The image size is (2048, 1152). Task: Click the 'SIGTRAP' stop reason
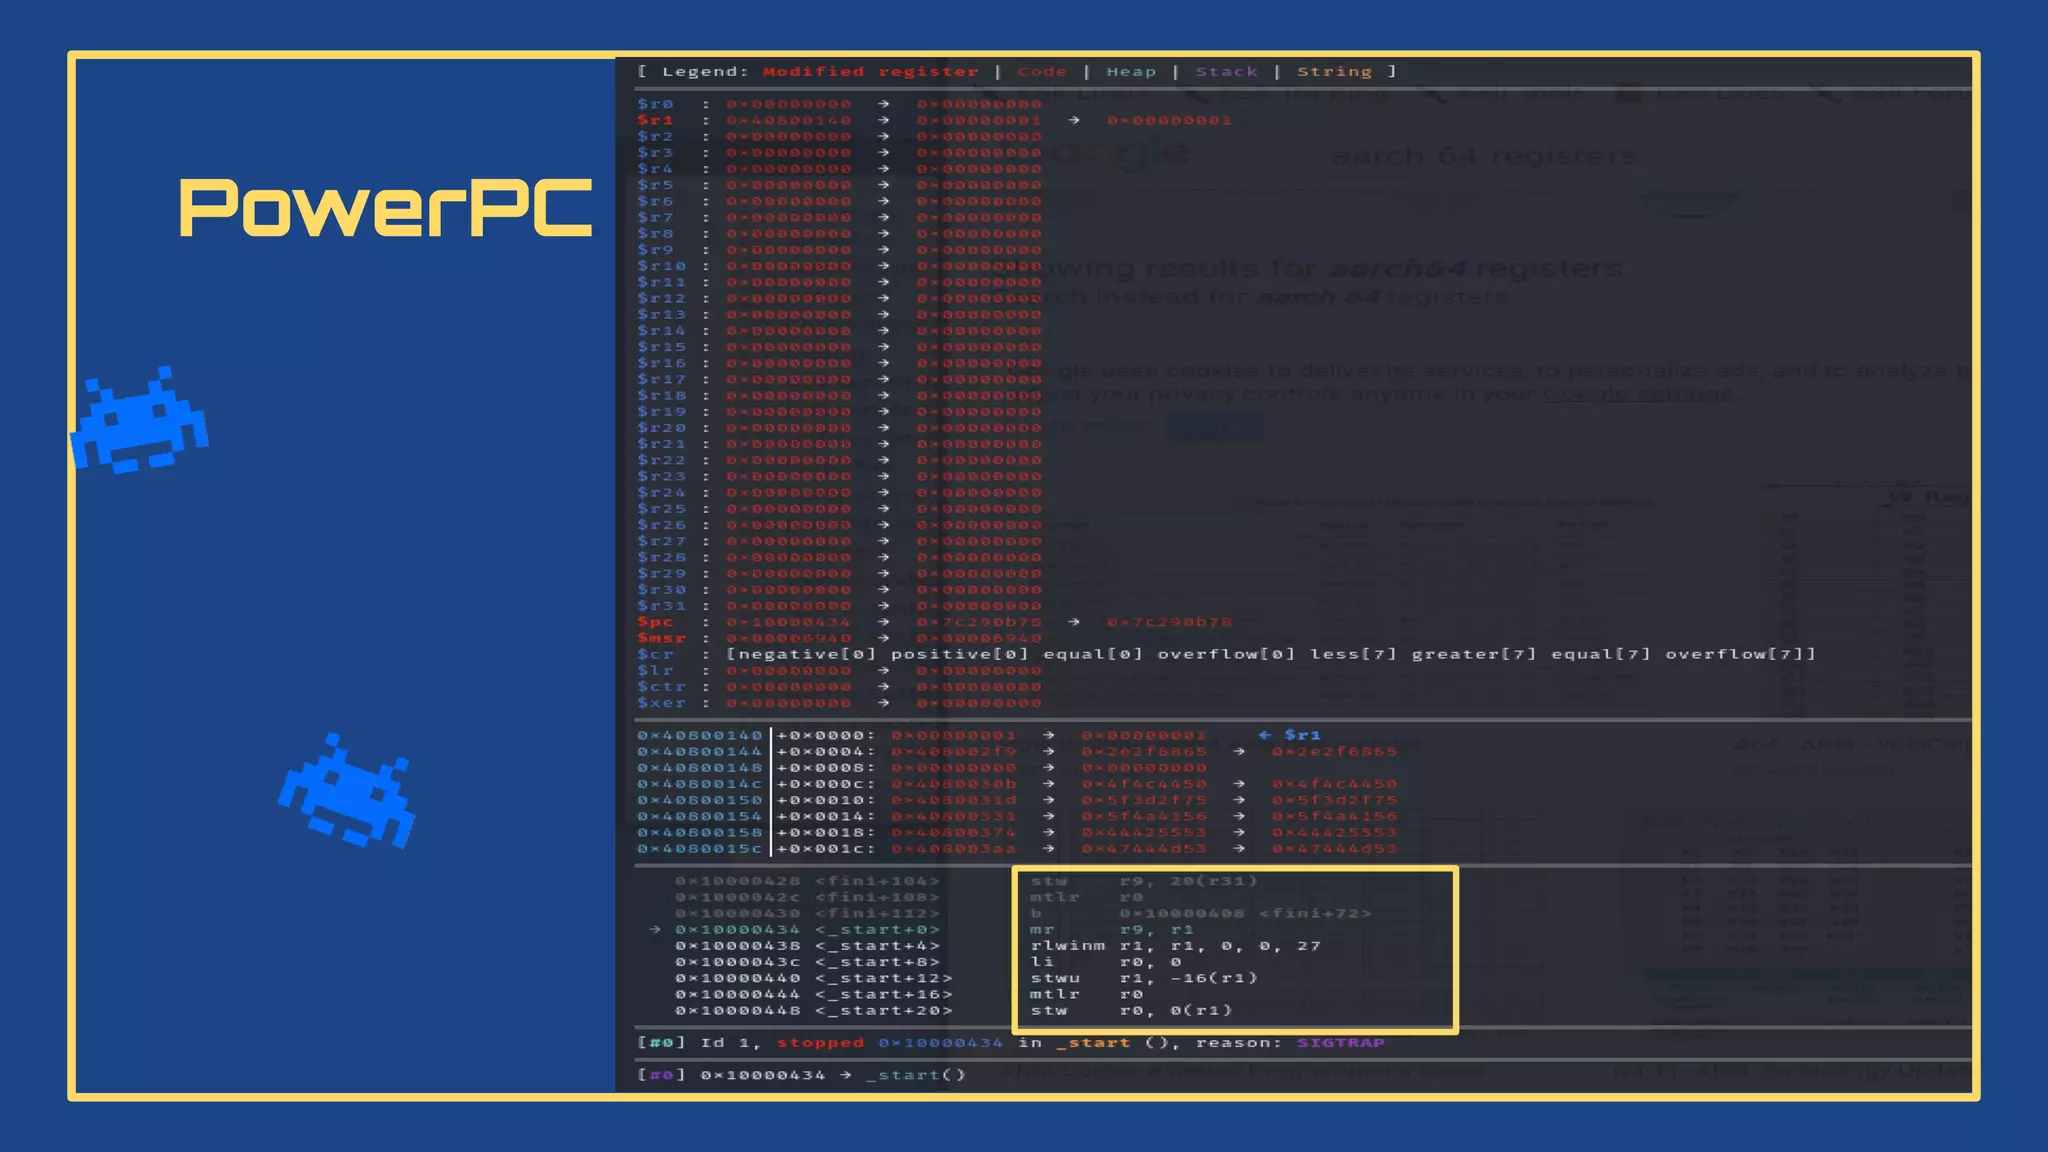1340,1043
